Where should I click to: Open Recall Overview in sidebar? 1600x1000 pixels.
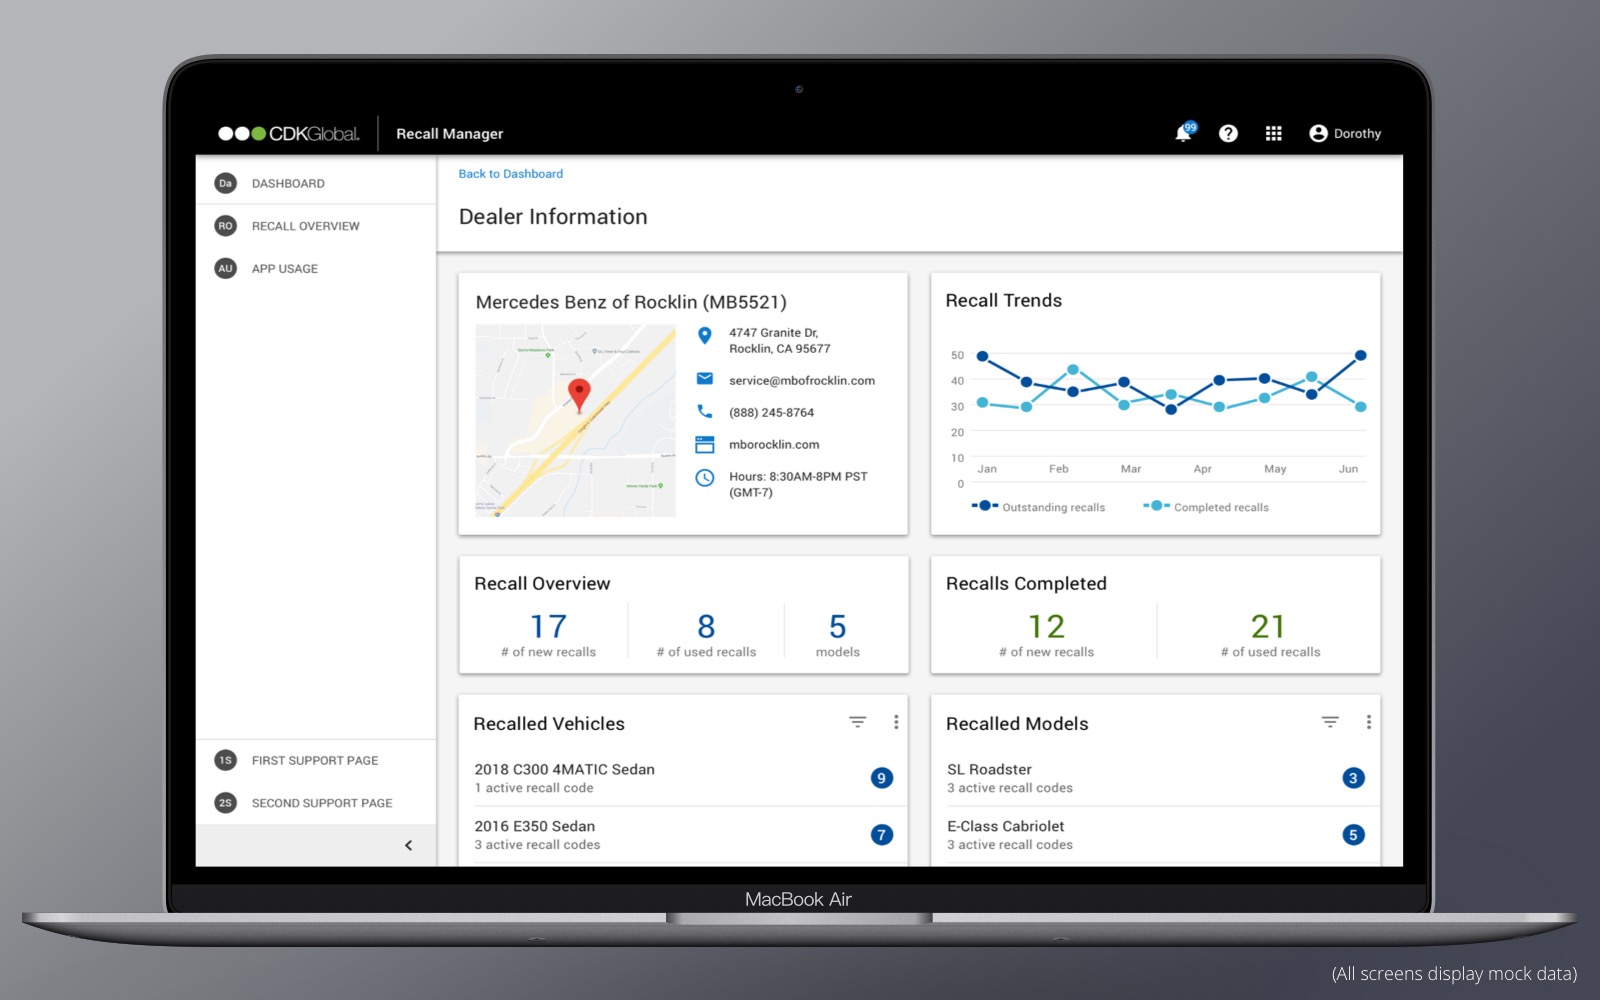(316, 226)
